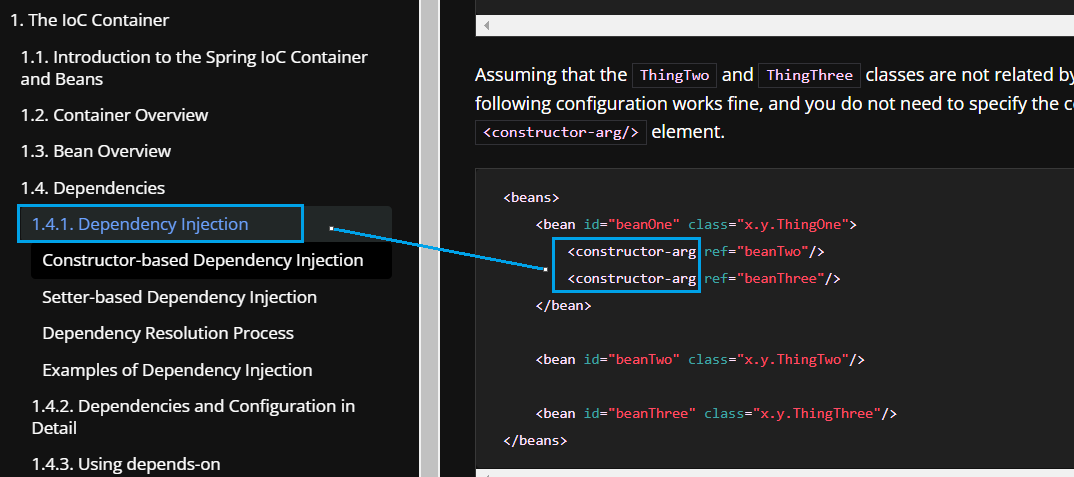
Task: Click 'x.y.ThingThree' class value
Action: pyautogui.click(x=816, y=414)
